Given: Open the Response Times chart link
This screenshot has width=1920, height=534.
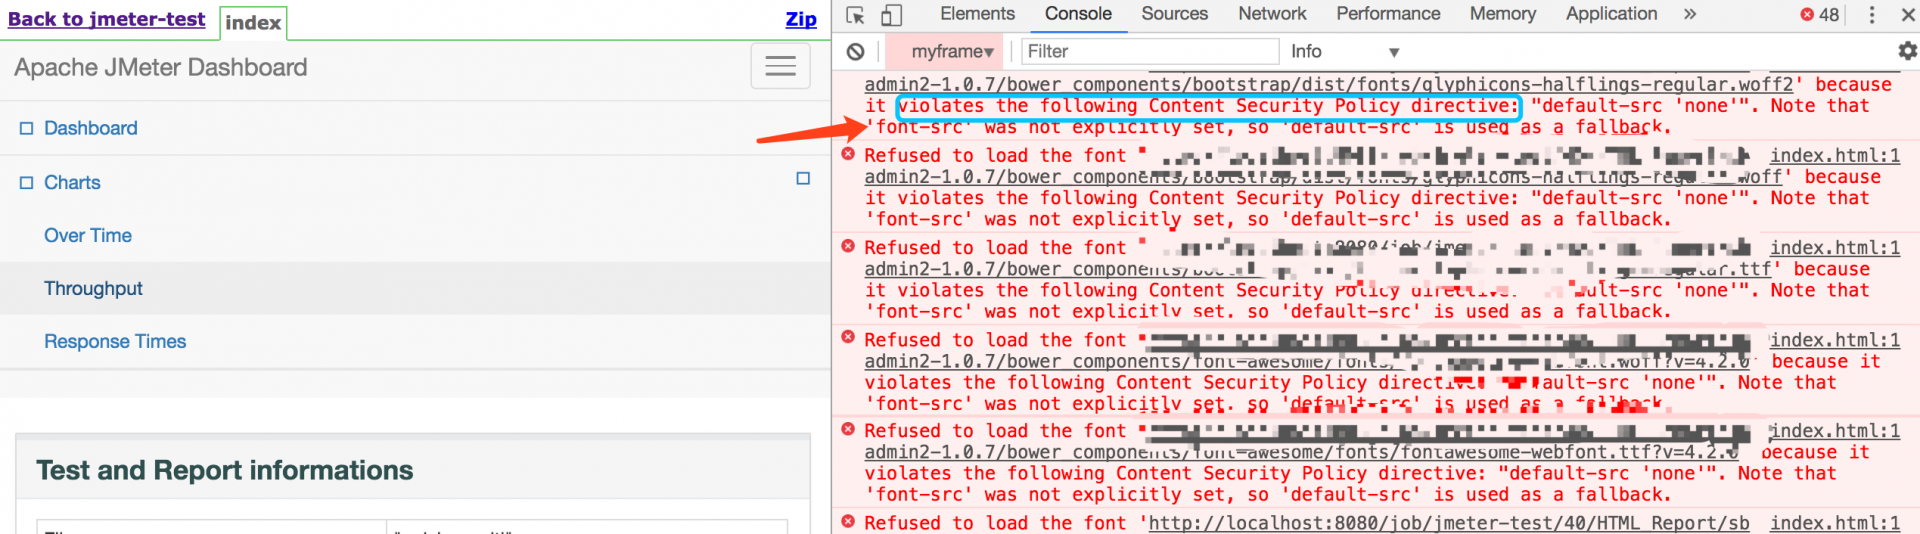Looking at the screenshot, I should [115, 342].
